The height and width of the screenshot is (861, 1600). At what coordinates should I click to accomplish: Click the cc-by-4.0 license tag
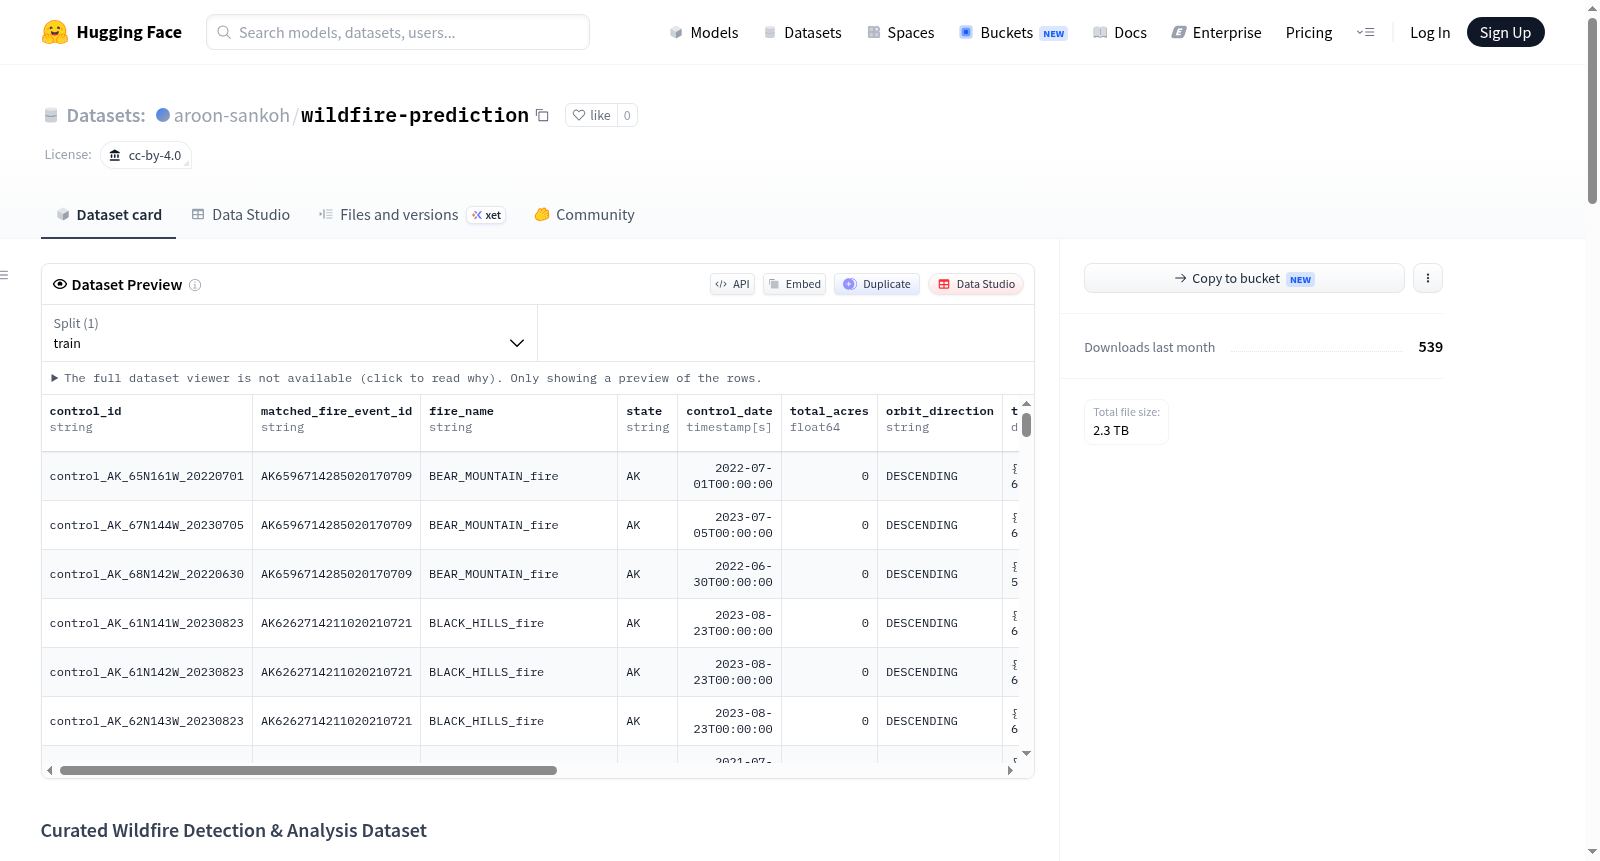[x=146, y=155]
